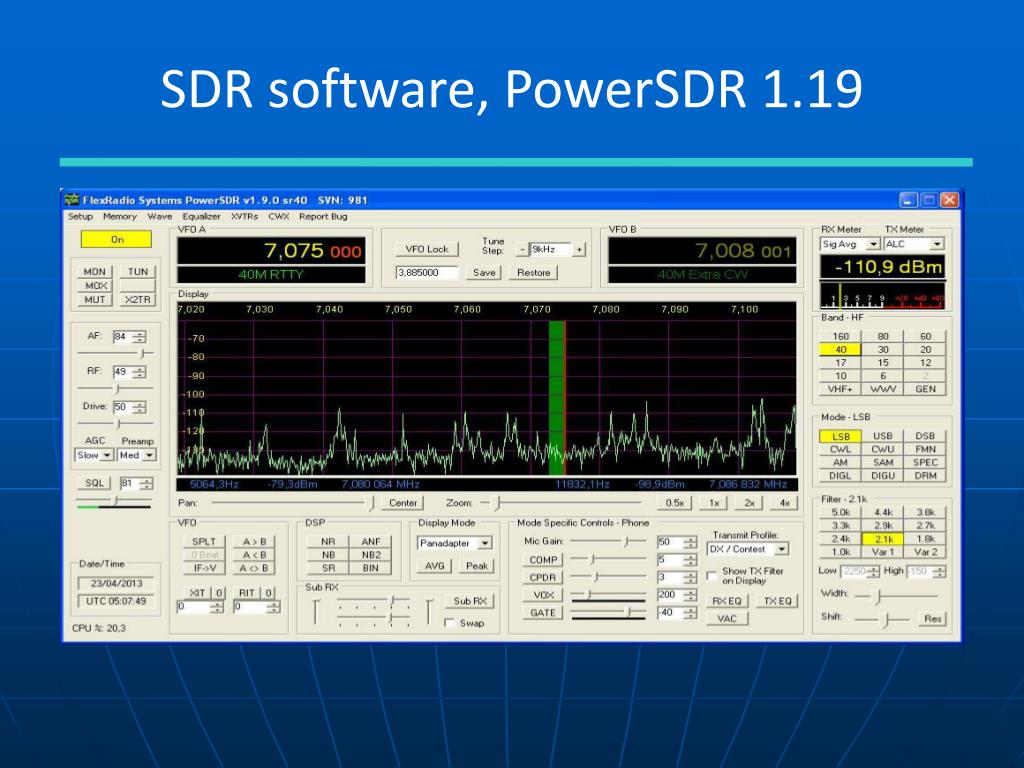Set zoom to 0.5x
Screen dimensions: 1024x768
(675, 503)
